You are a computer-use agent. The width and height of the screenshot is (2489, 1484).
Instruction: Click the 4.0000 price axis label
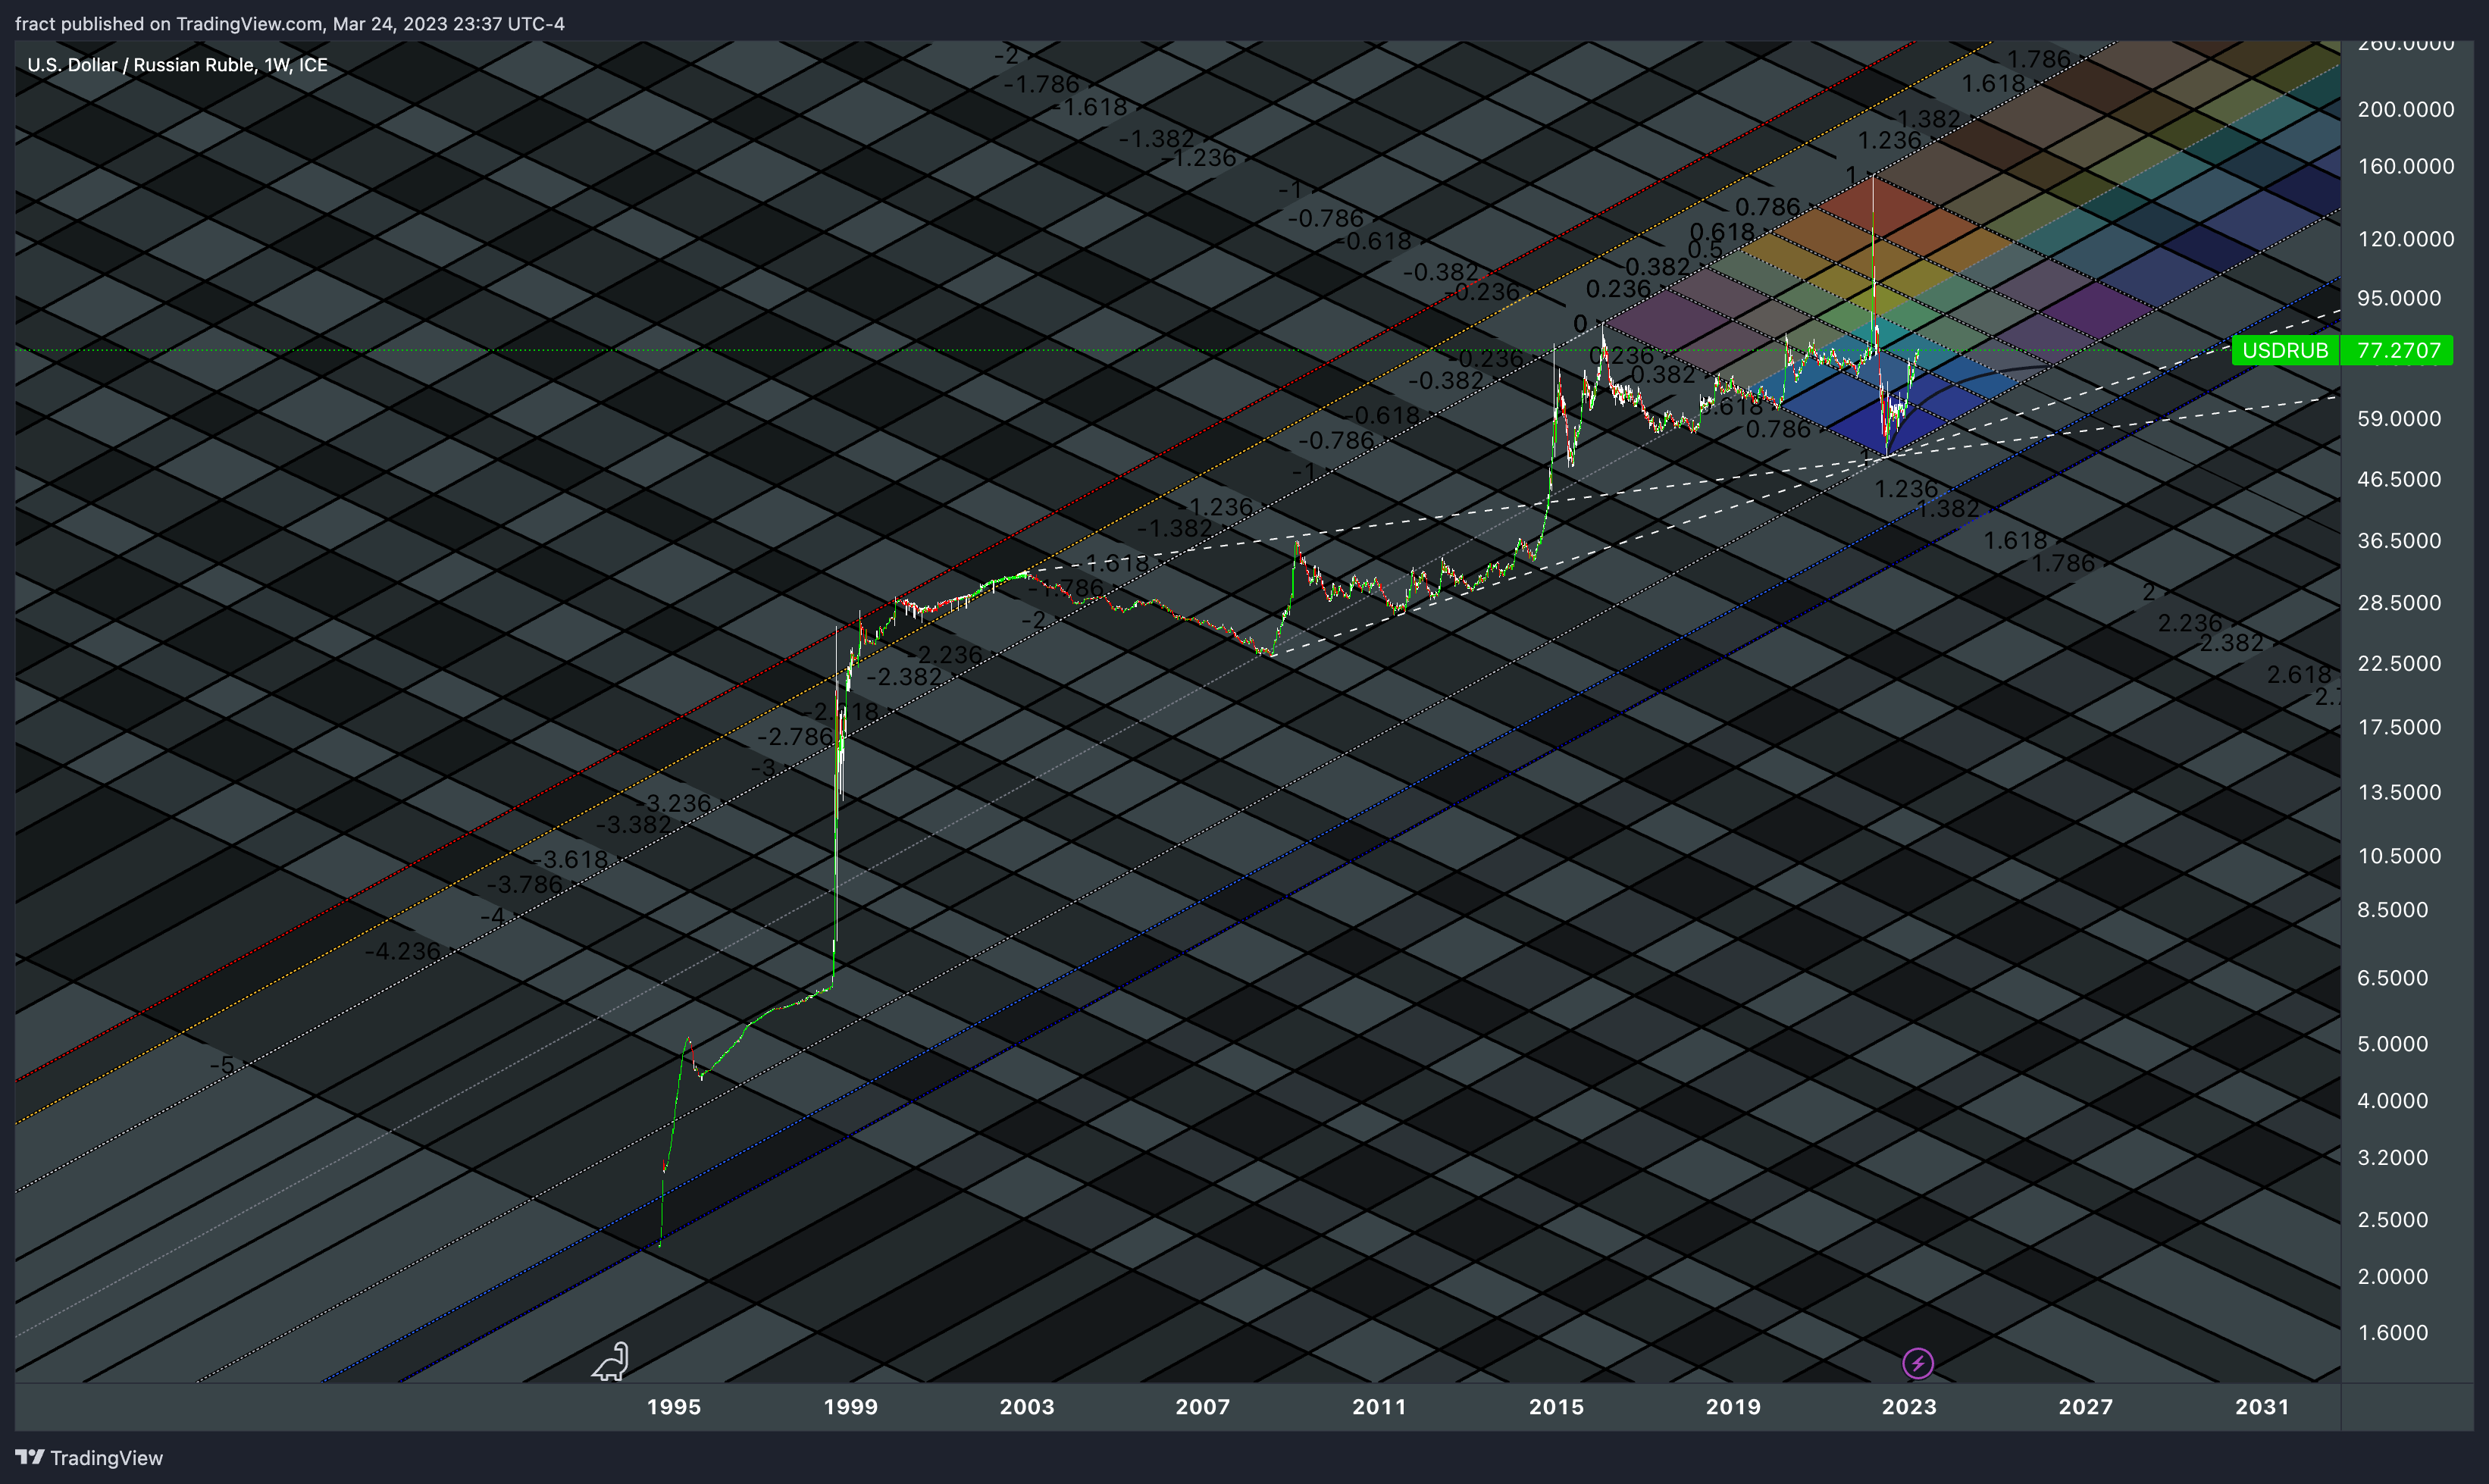click(x=2393, y=1101)
